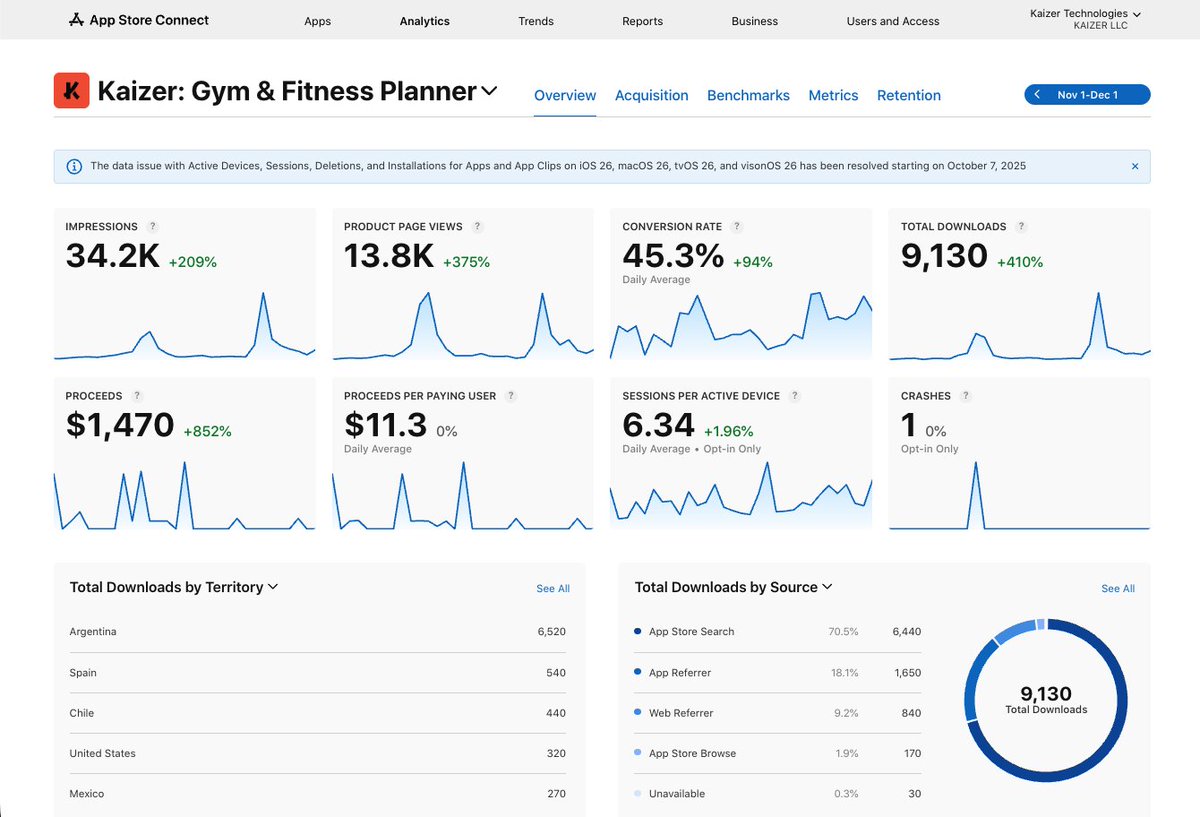
Task: Click See All for downloads by source
Action: click(1118, 589)
